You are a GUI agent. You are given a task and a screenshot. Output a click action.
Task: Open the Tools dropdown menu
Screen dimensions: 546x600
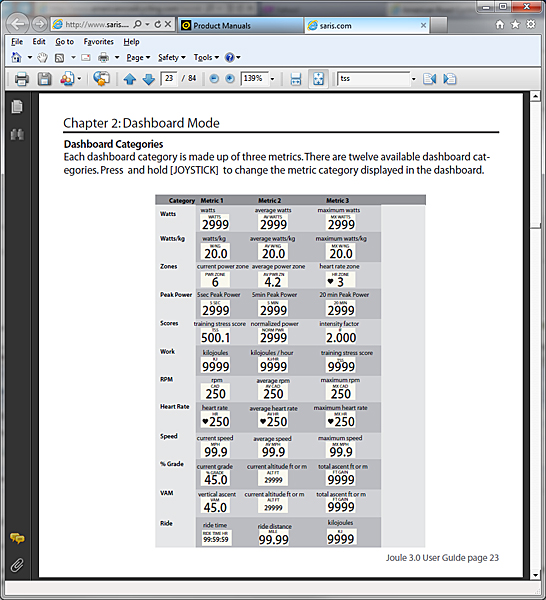click(x=206, y=57)
